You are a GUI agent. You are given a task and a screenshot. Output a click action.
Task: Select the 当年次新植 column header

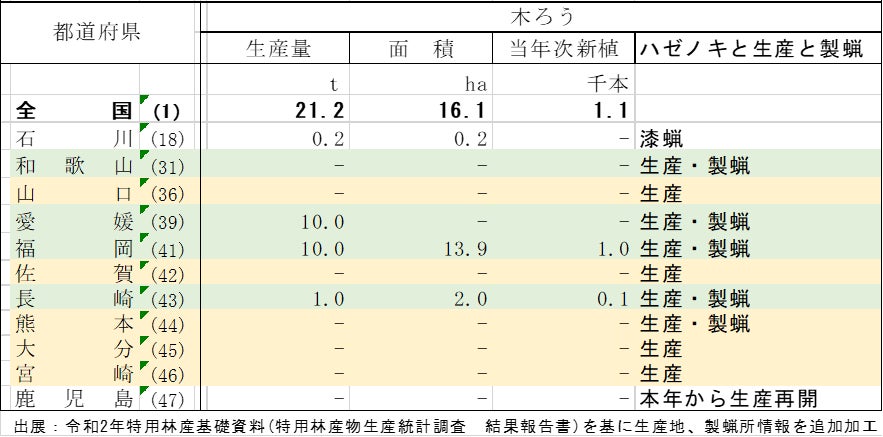[563, 48]
